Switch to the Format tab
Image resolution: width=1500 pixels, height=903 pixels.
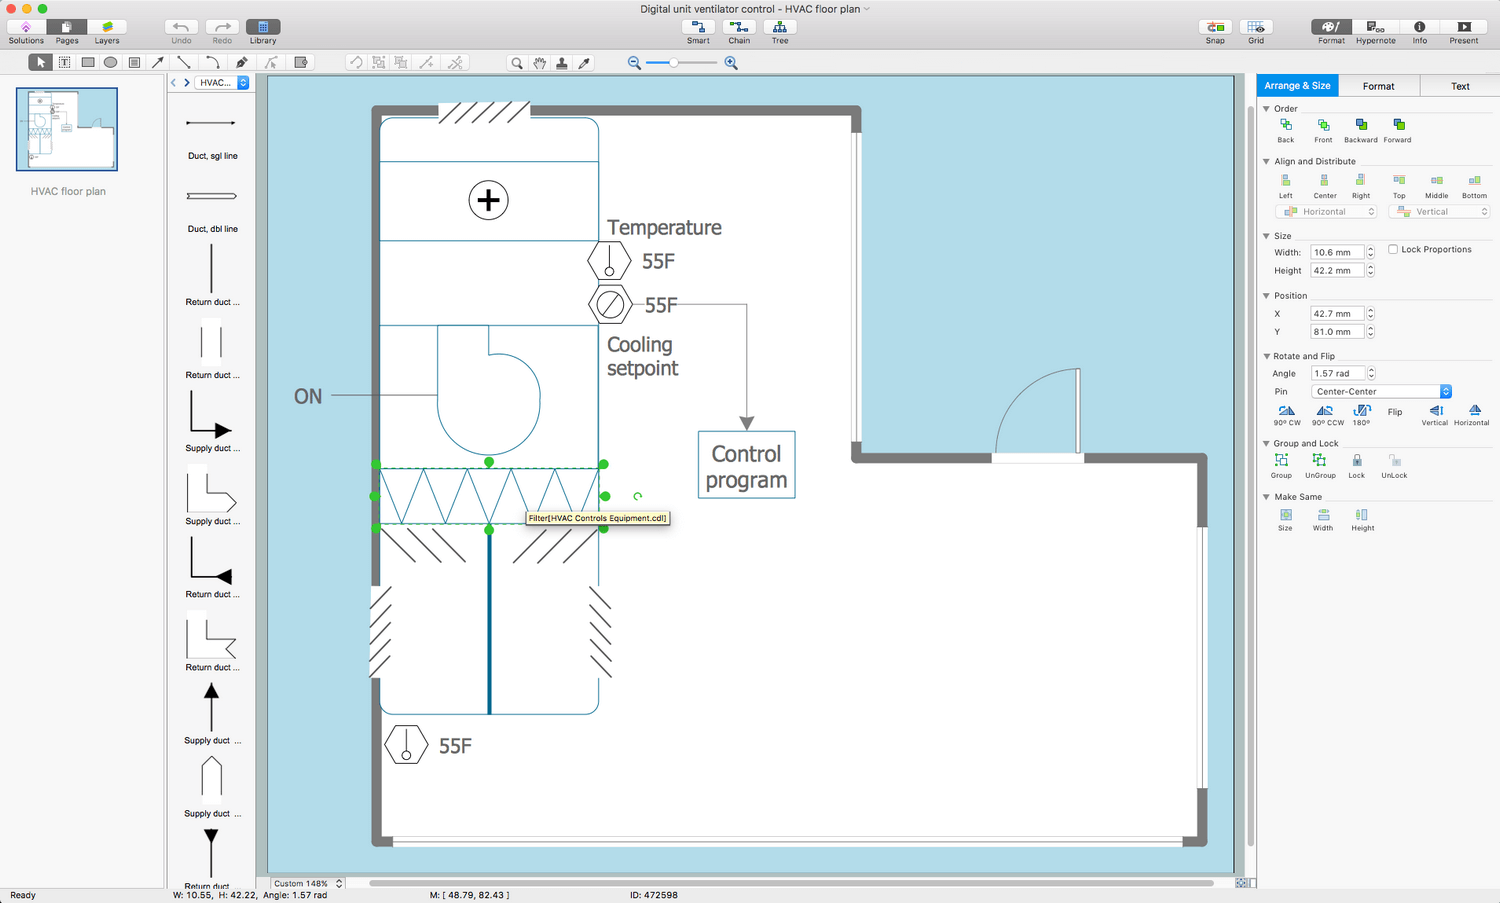coord(1379,85)
